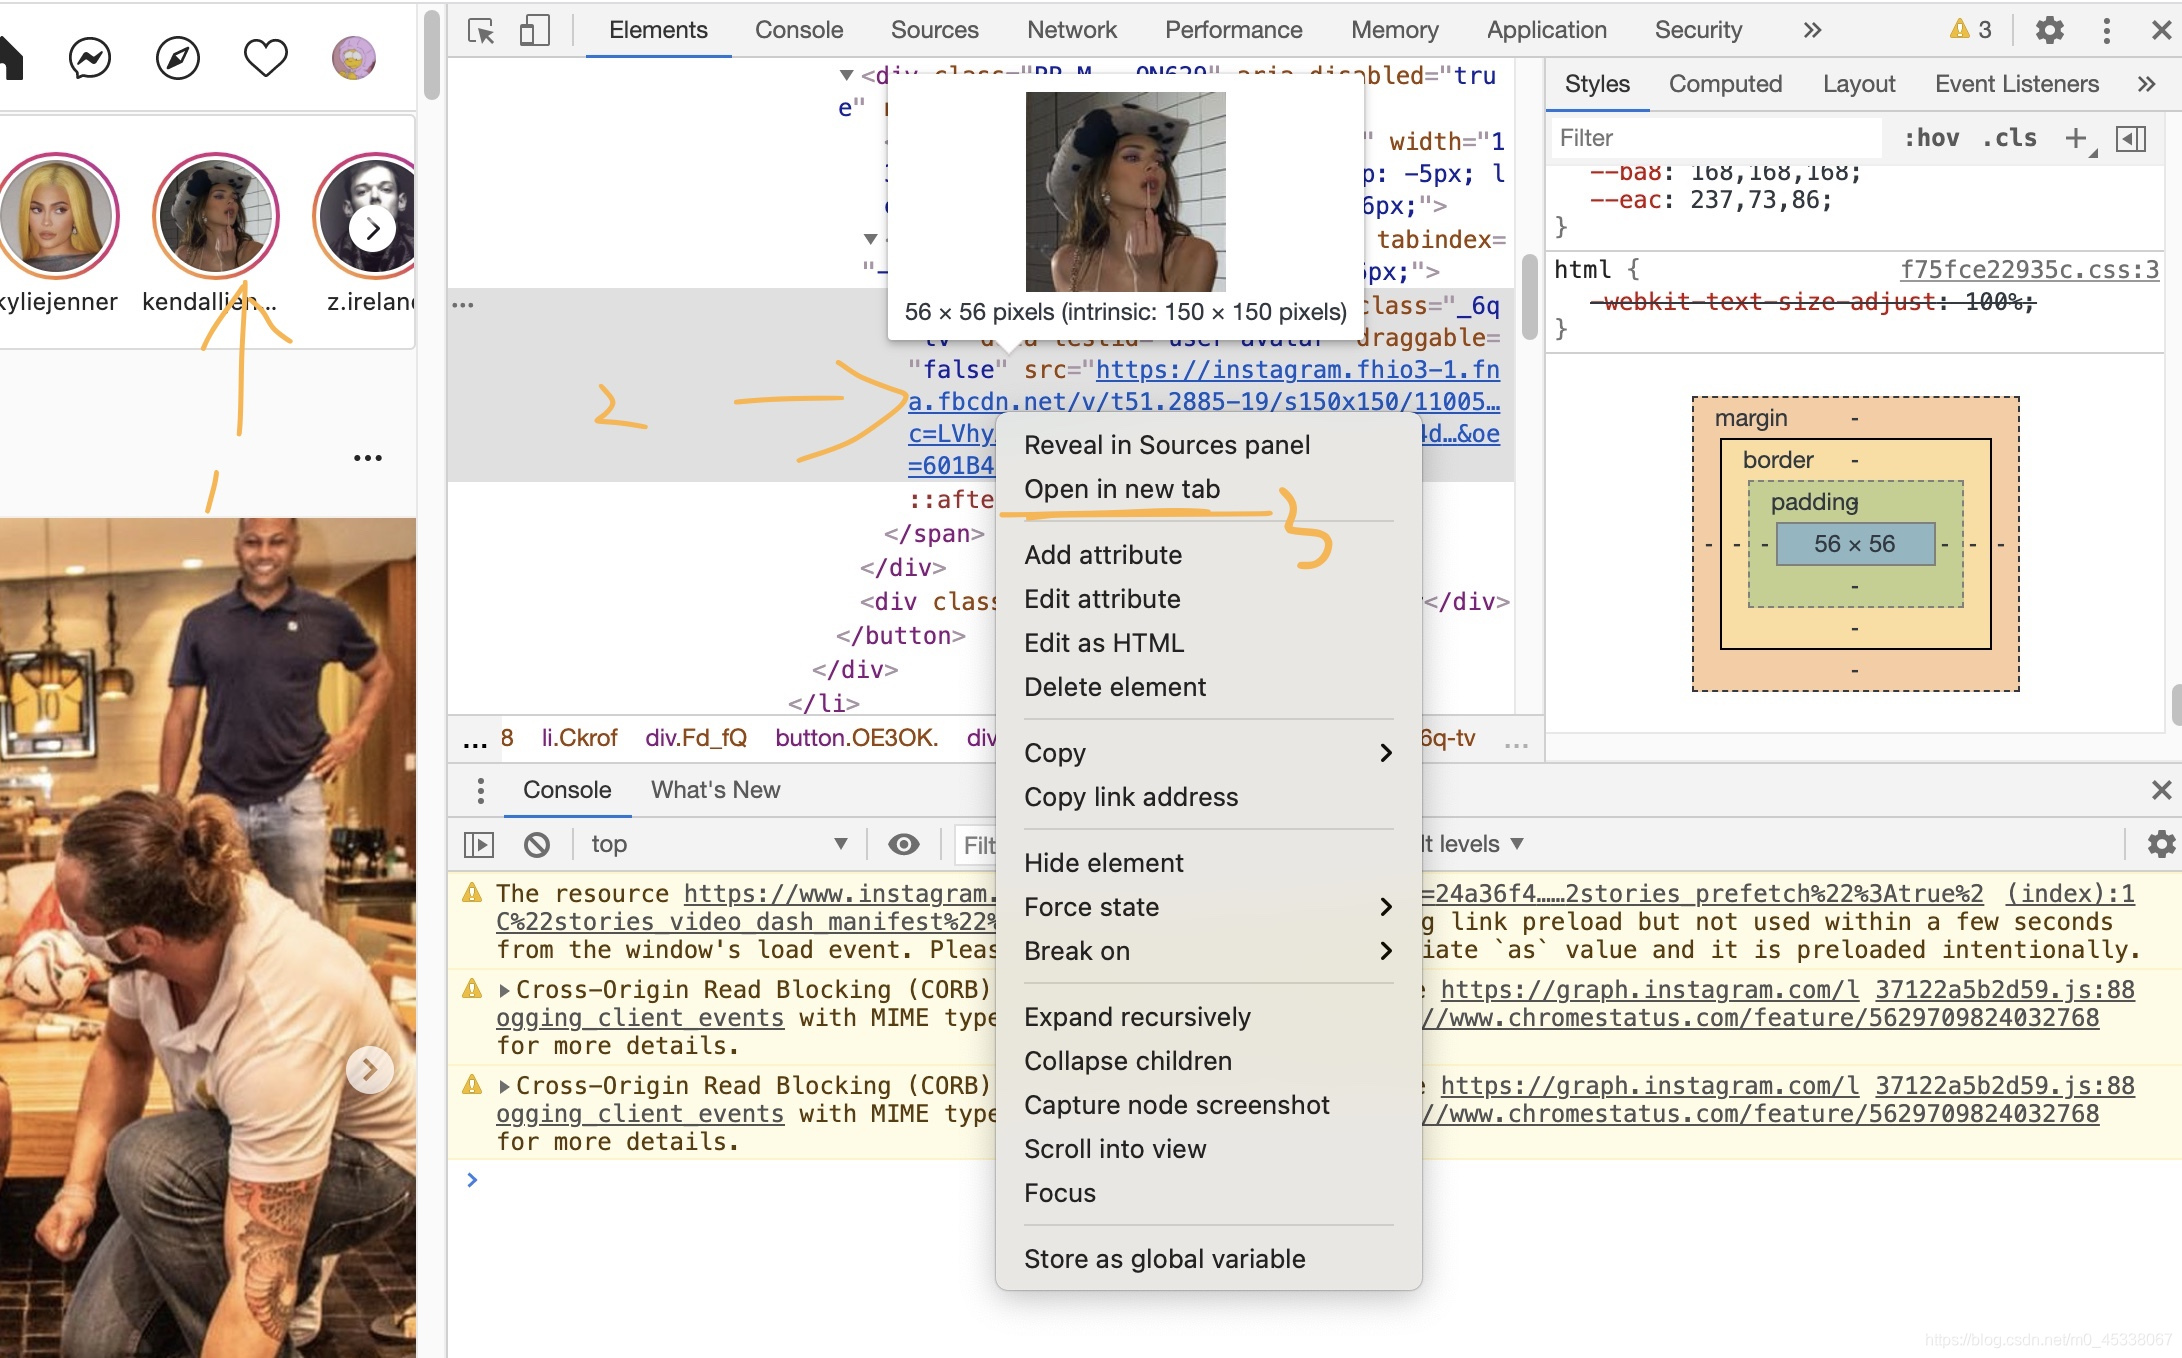Switch to the Sources tab
This screenshot has width=2182, height=1358.
[935, 30]
